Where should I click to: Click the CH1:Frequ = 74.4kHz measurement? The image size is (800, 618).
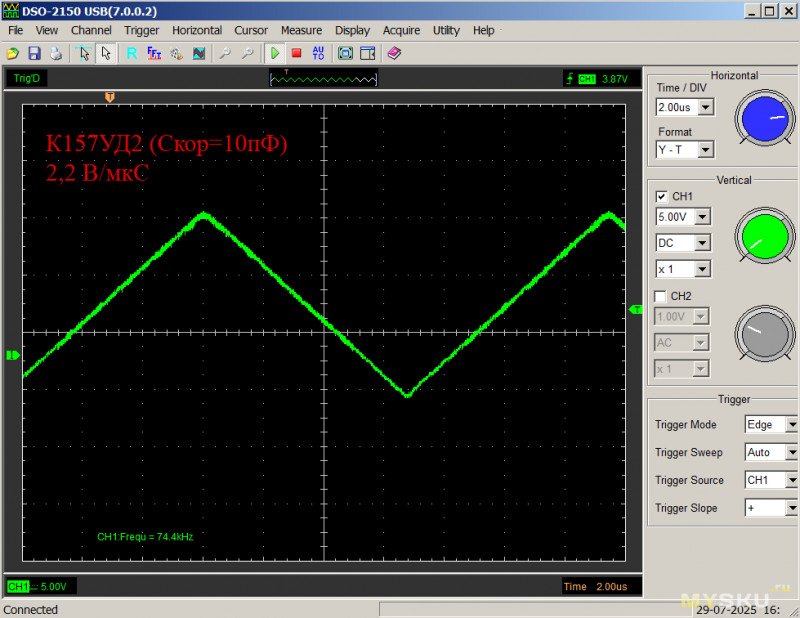tap(145, 537)
